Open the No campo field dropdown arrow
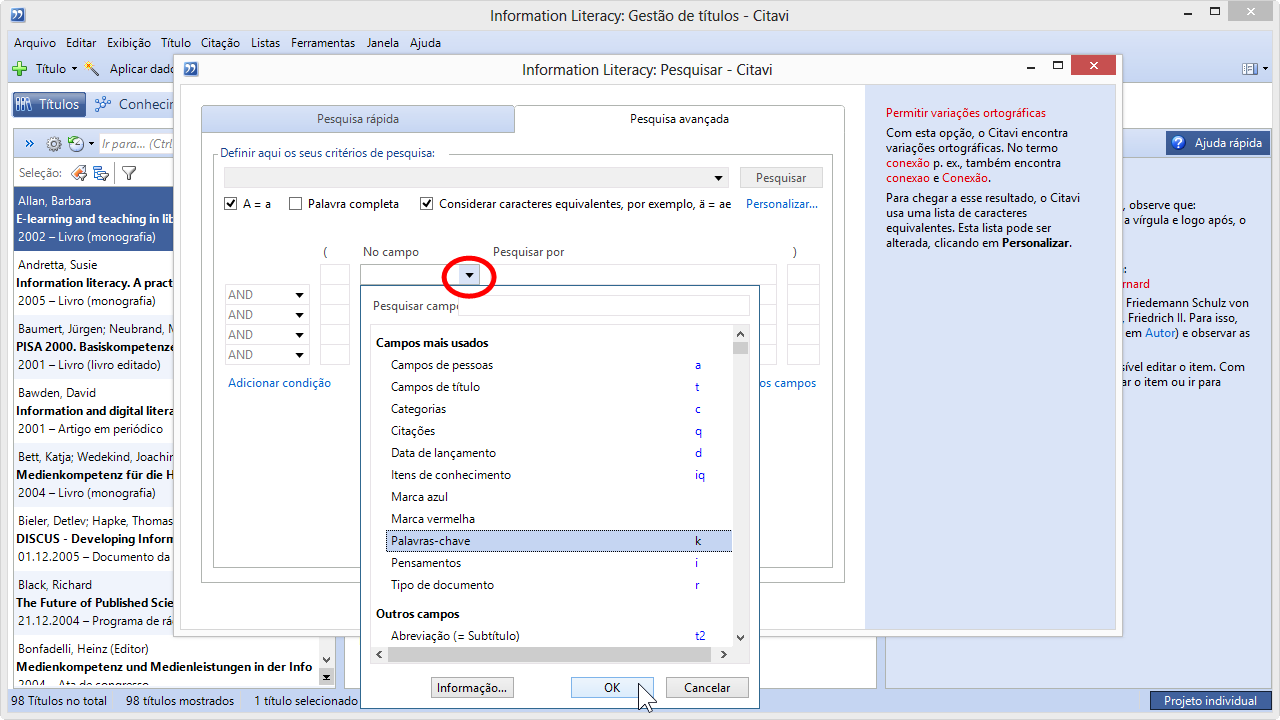The height and width of the screenshot is (720, 1280). (469, 275)
